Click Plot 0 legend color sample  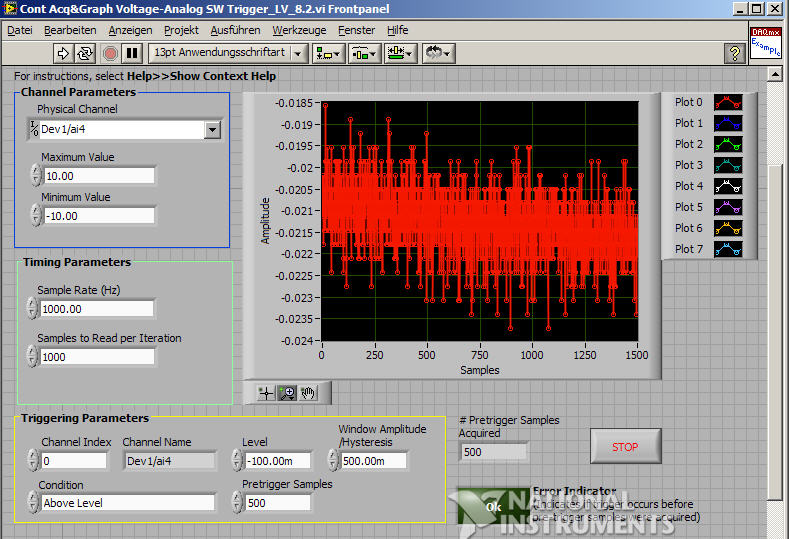727,102
